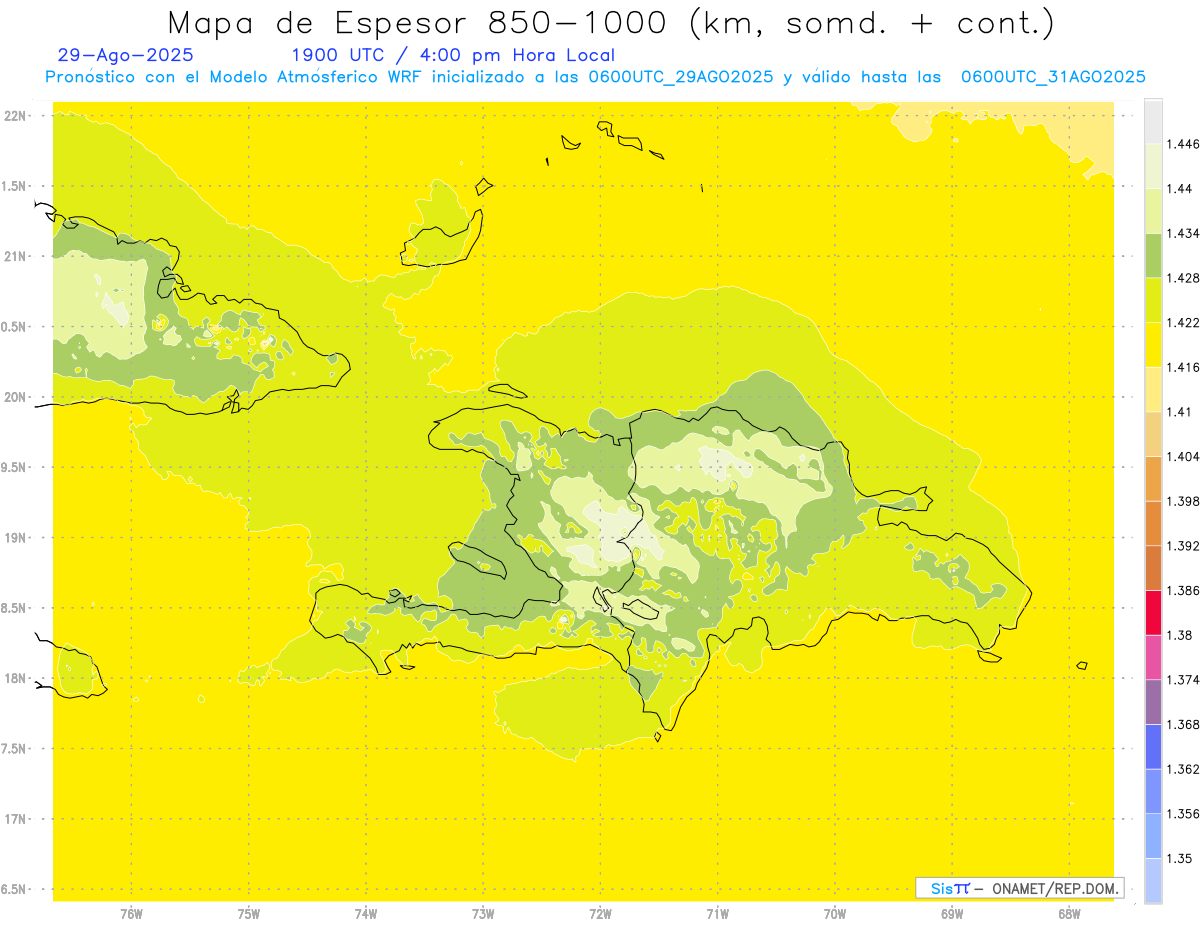This screenshot has width=1200, height=927.
Task: Select the legend value 1.41
Action: (x=1180, y=411)
